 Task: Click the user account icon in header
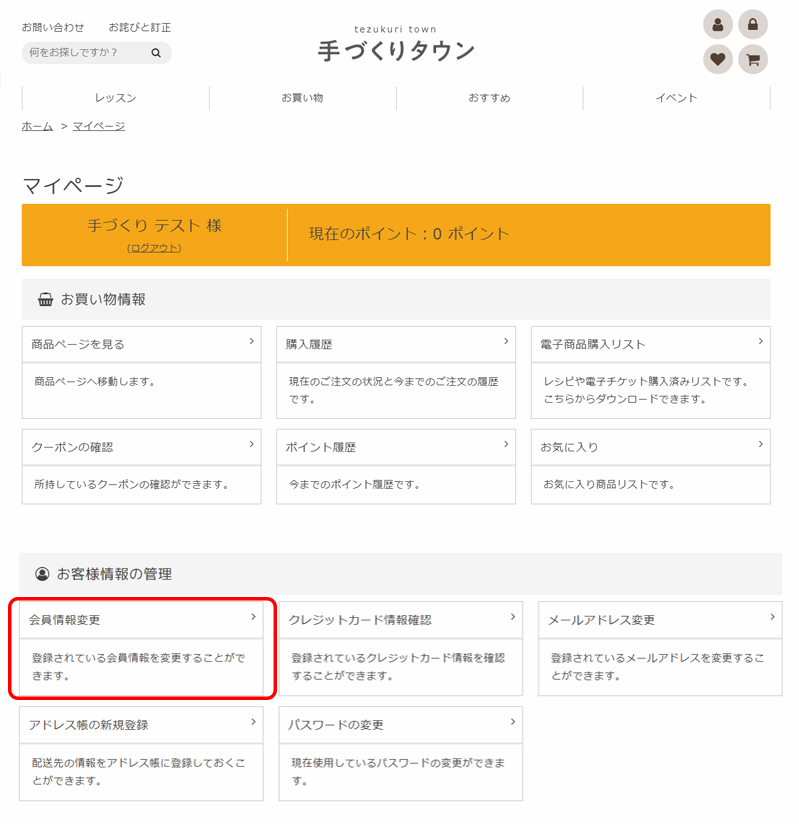717,25
